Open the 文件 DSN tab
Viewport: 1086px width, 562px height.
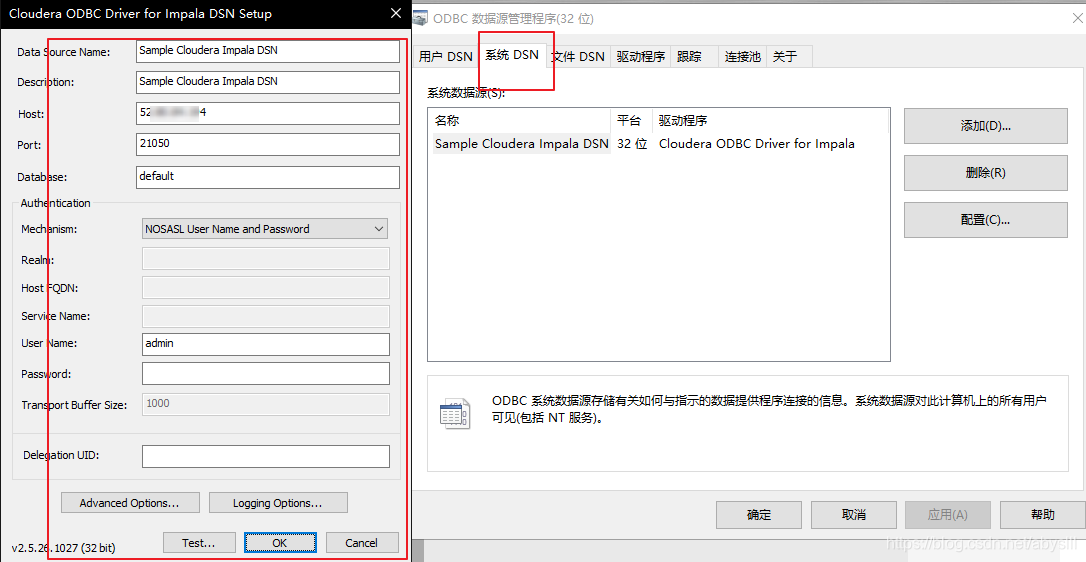tap(578, 57)
